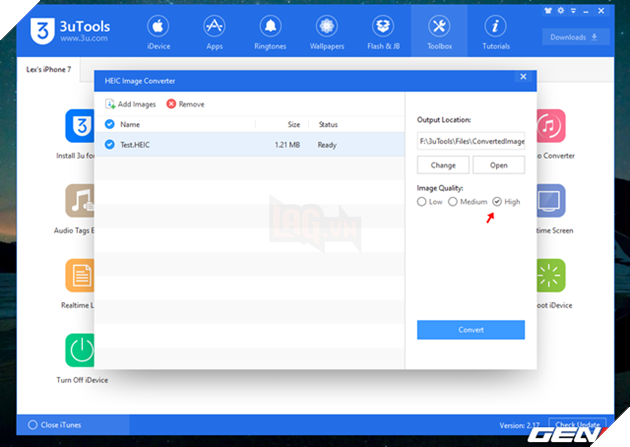Click the Downloads button
Image resolution: width=630 pixels, height=447 pixels.
point(575,37)
